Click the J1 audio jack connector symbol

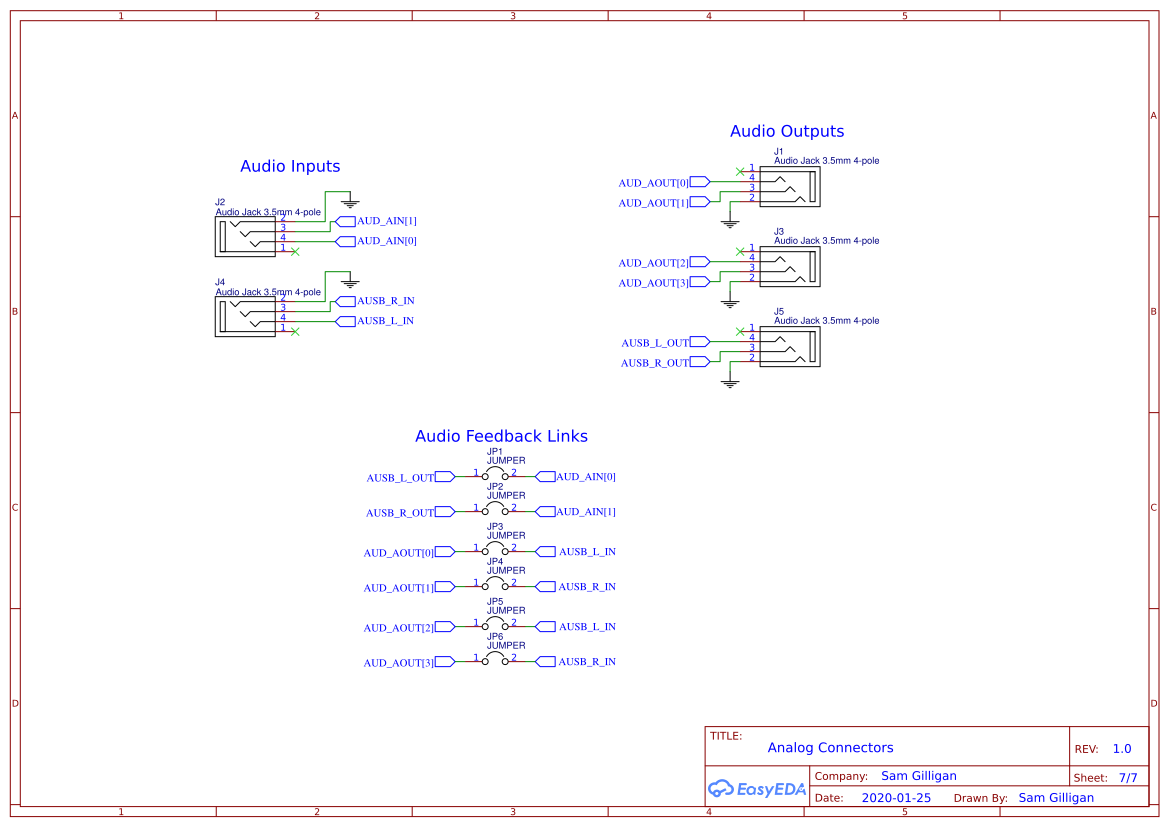(x=788, y=185)
